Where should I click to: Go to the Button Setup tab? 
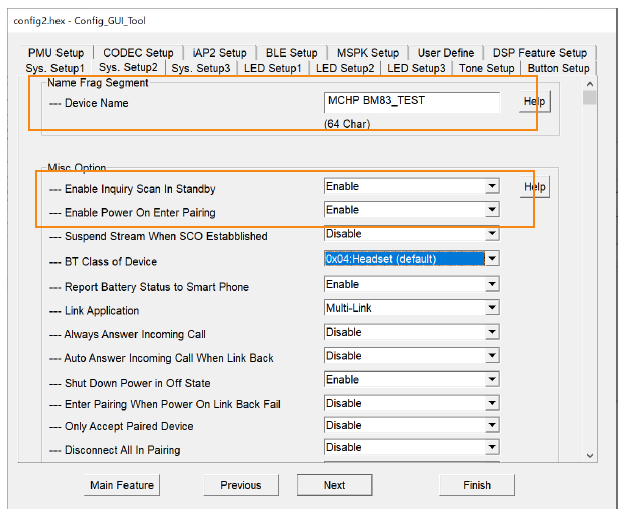[x=558, y=68]
